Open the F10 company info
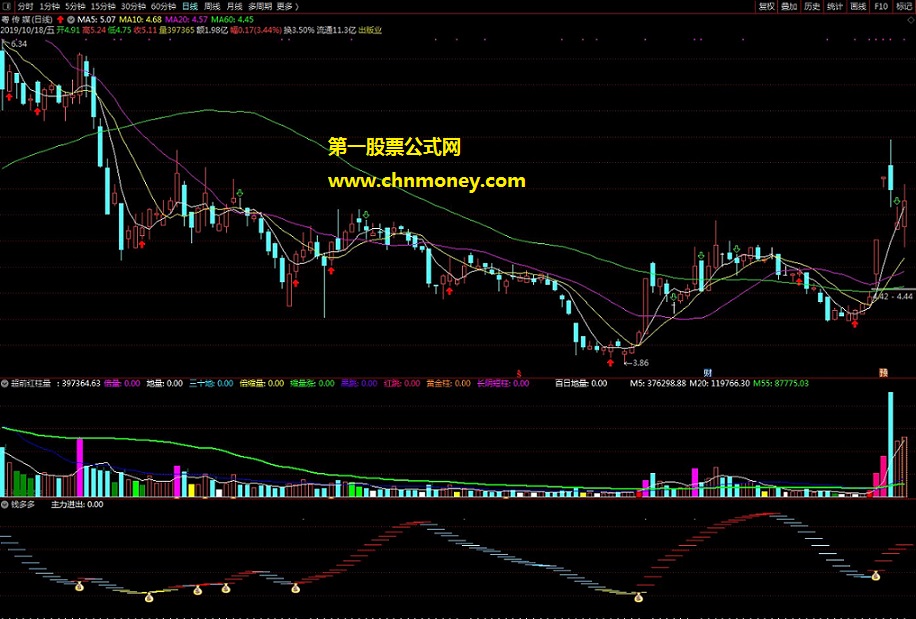 [881, 6]
